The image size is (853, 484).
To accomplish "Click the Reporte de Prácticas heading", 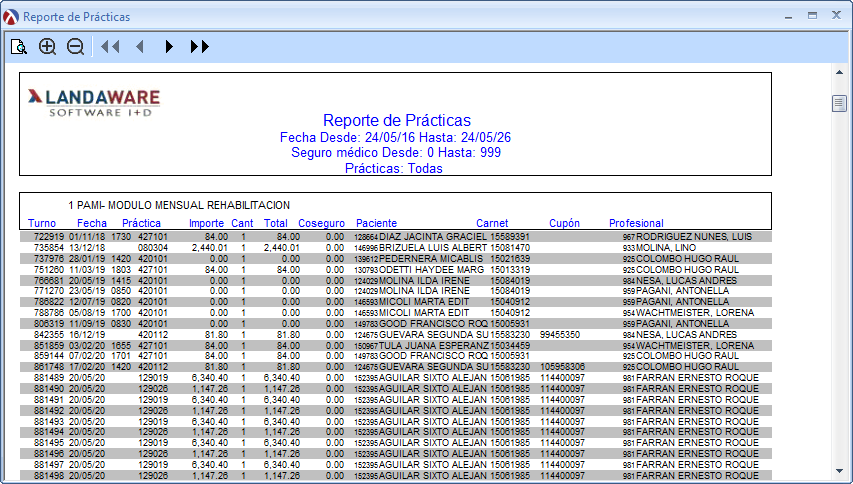I will [x=397, y=120].
